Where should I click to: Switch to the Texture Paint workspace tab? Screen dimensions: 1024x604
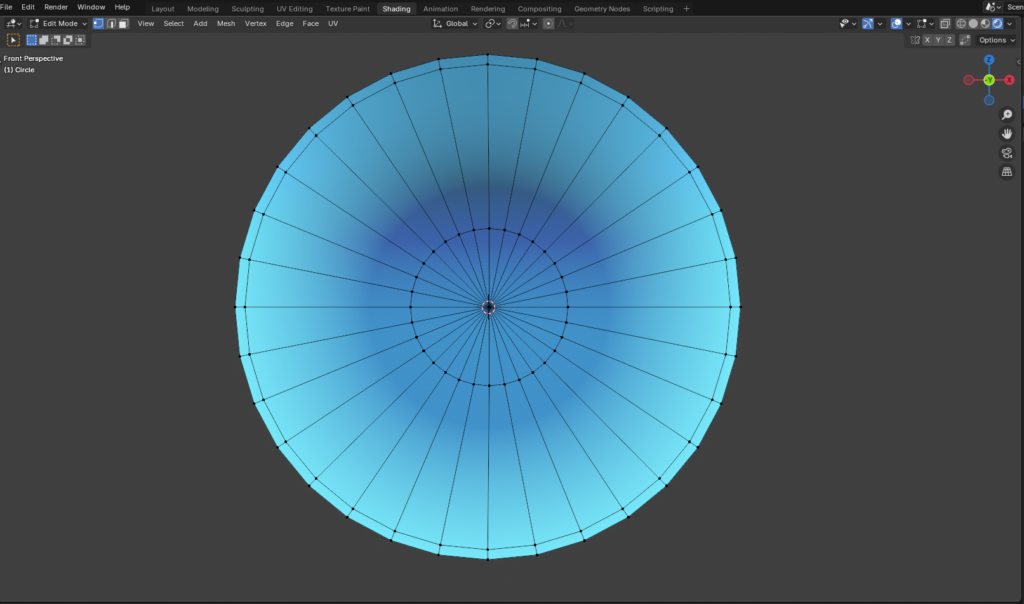(347, 9)
